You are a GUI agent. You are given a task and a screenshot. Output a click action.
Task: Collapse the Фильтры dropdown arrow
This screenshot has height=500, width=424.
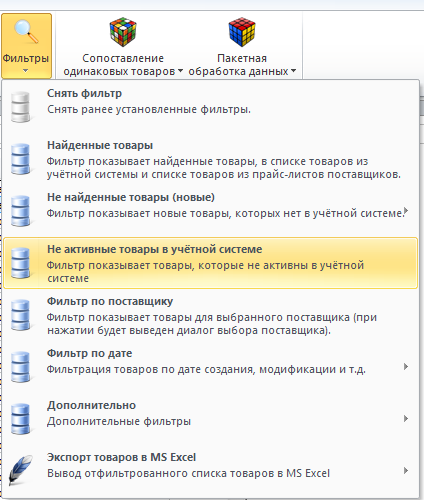click(x=26, y=71)
